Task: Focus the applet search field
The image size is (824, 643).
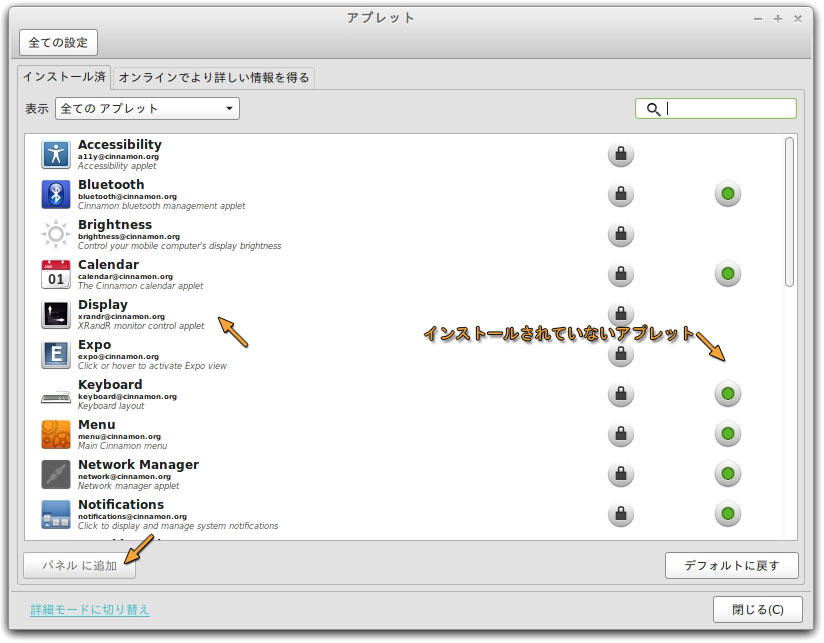Action: coord(727,109)
